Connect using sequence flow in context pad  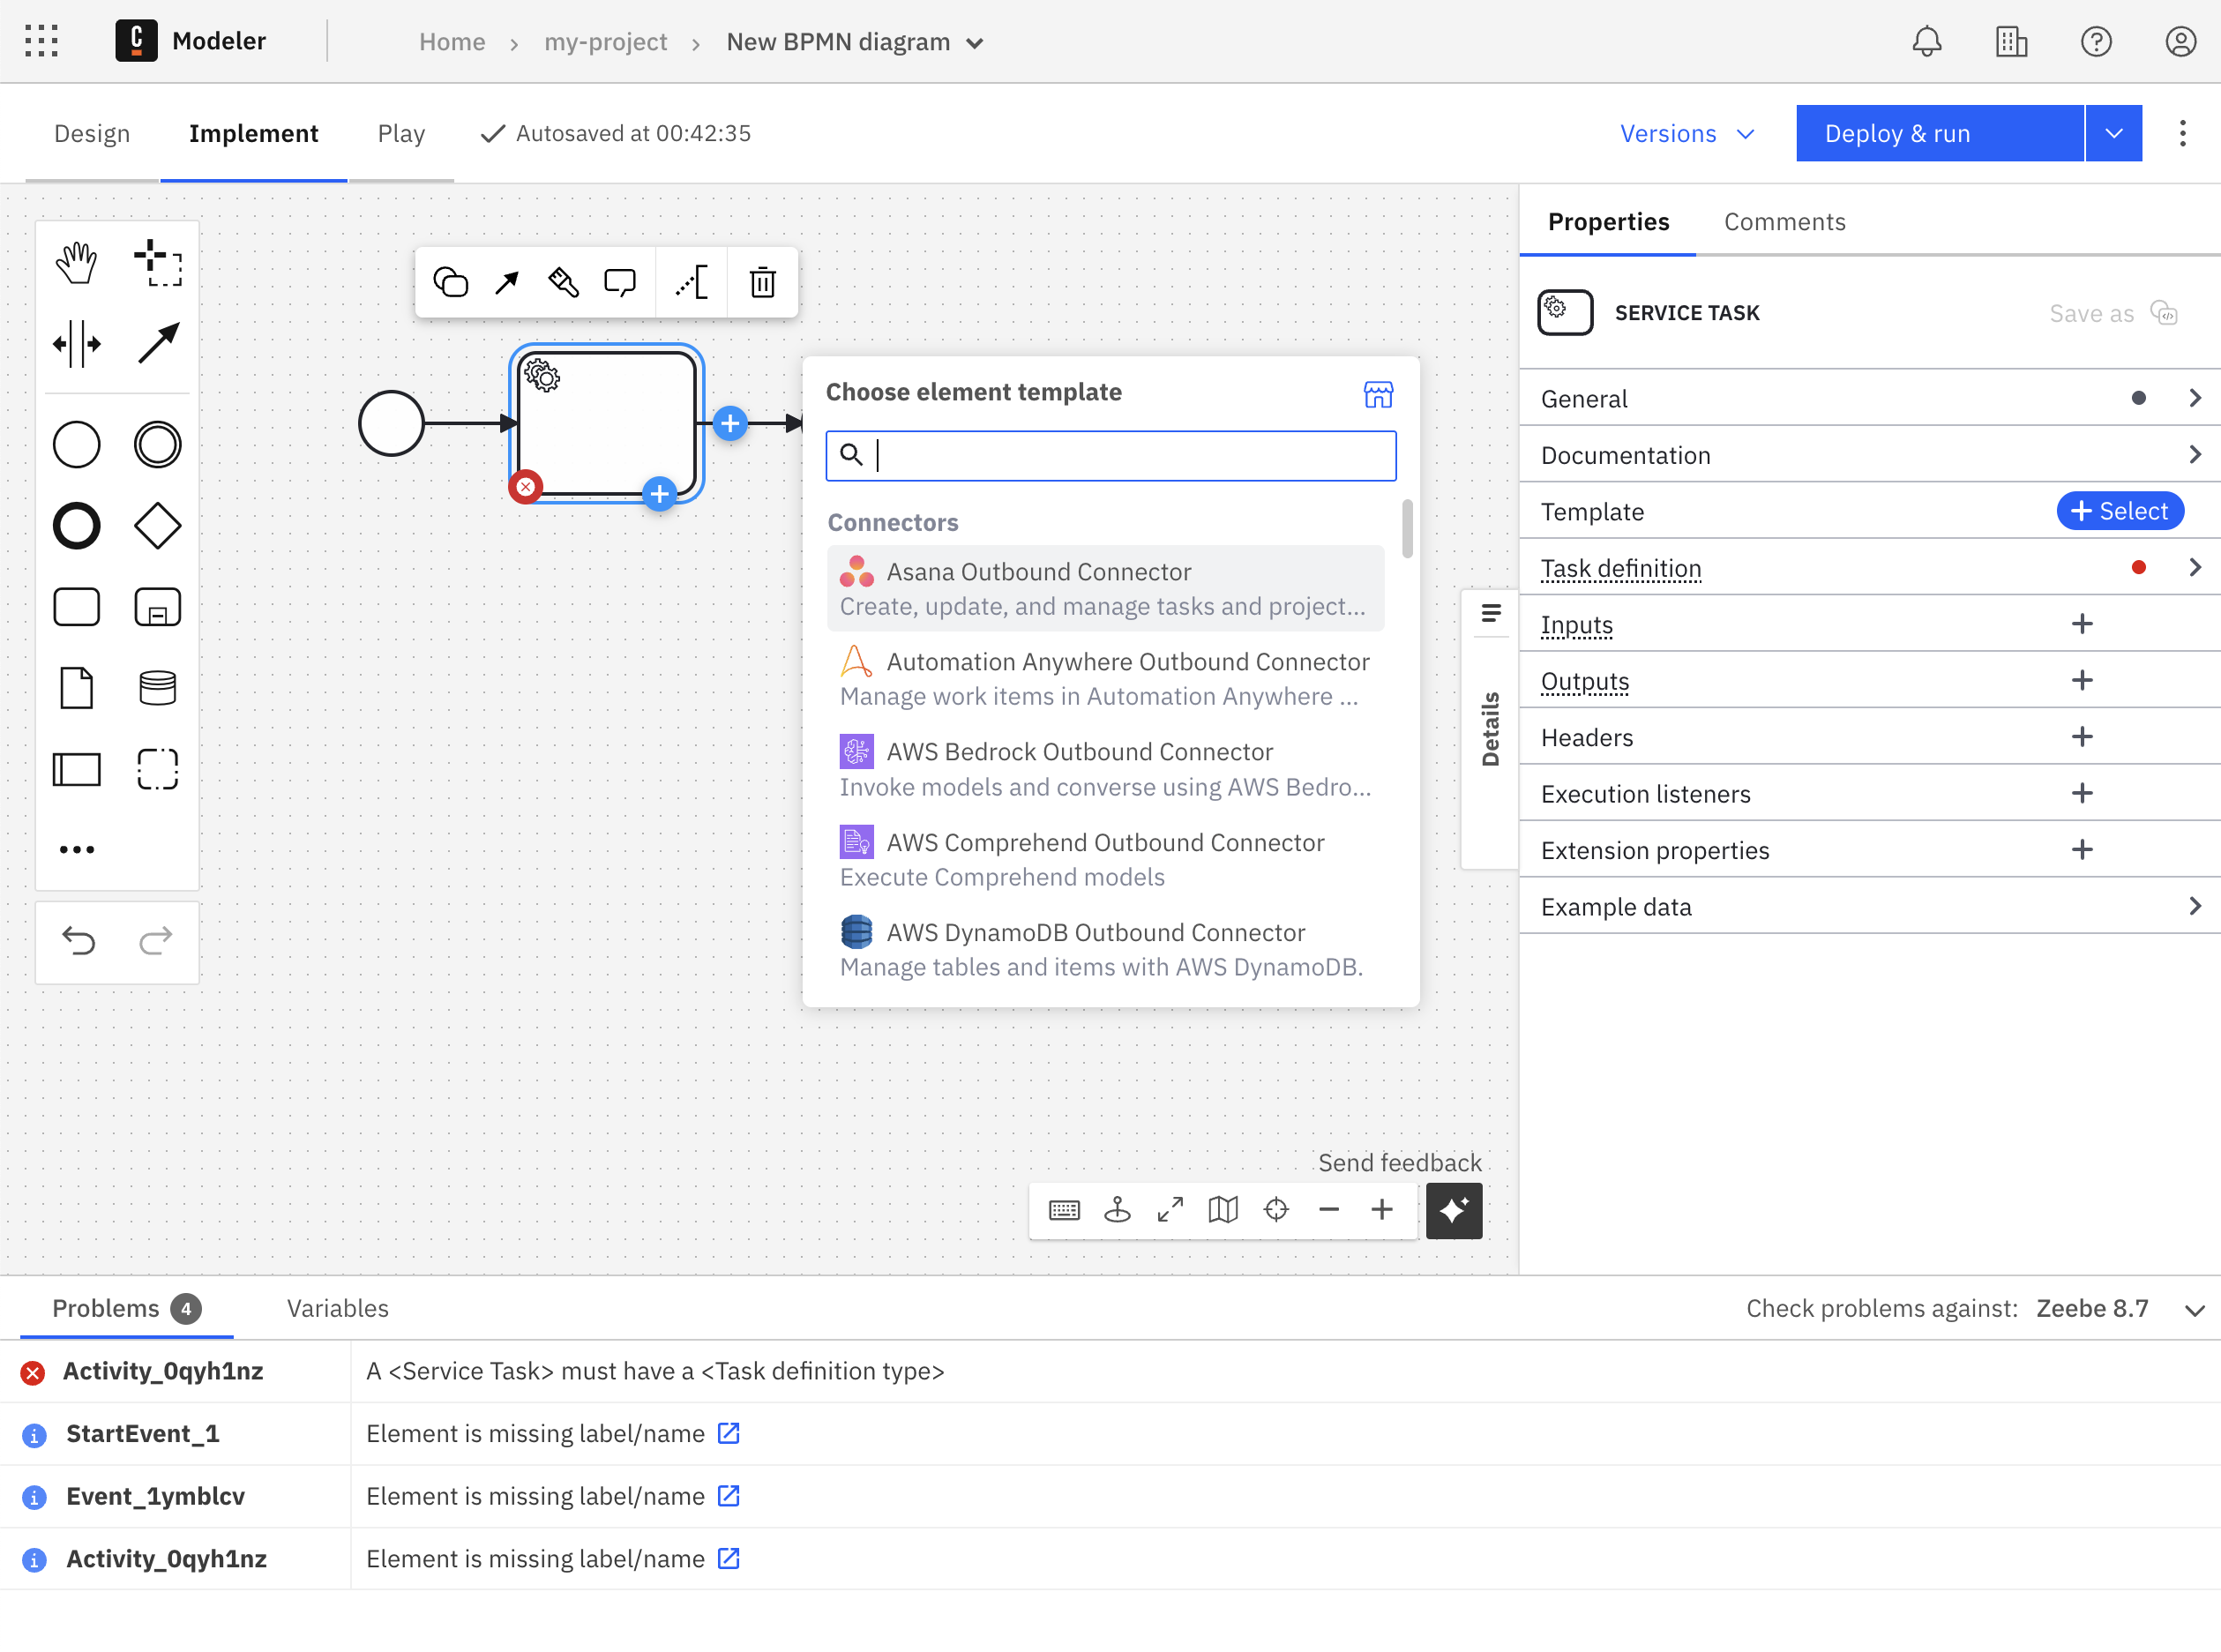[x=507, y=282]
